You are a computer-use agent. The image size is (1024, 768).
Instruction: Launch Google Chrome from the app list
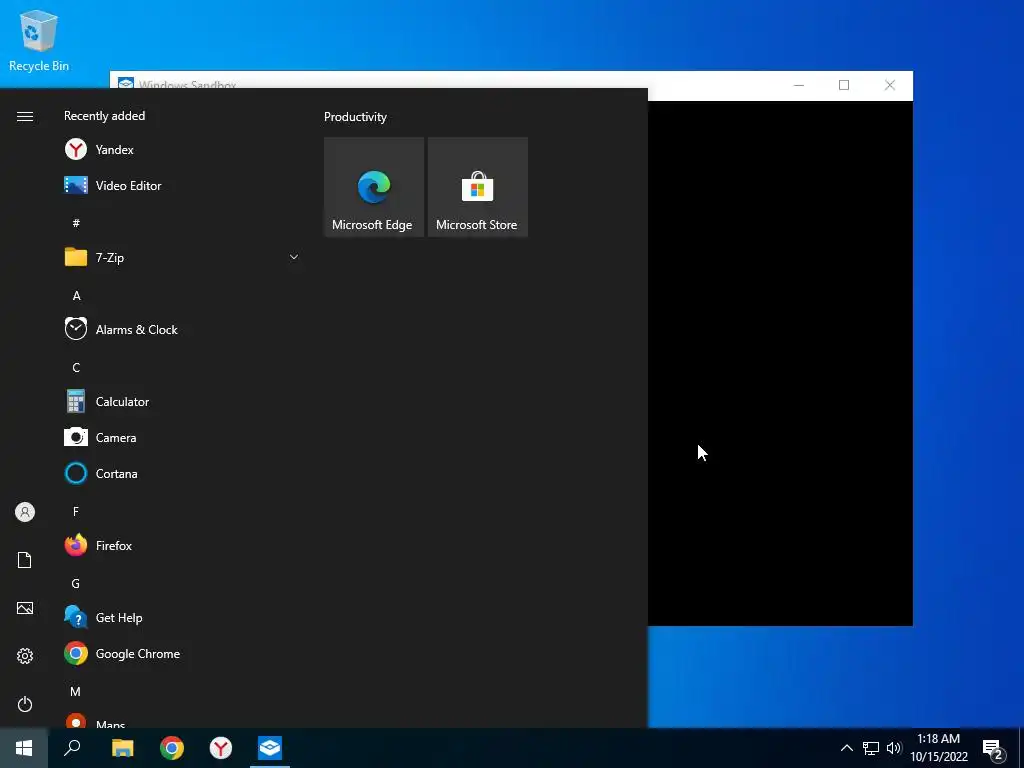coord(182,654)
